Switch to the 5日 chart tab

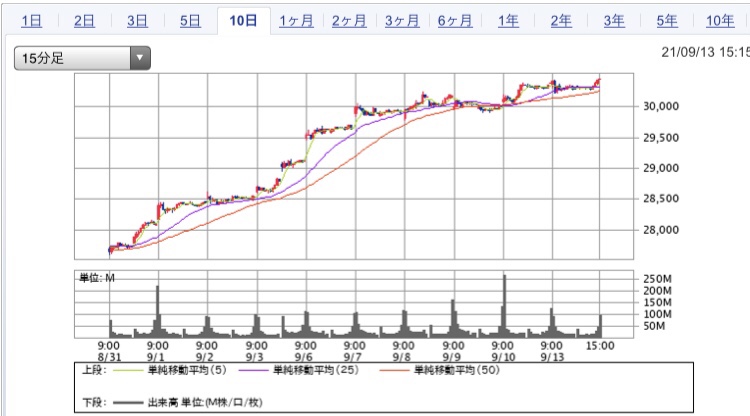pos(190,21)
